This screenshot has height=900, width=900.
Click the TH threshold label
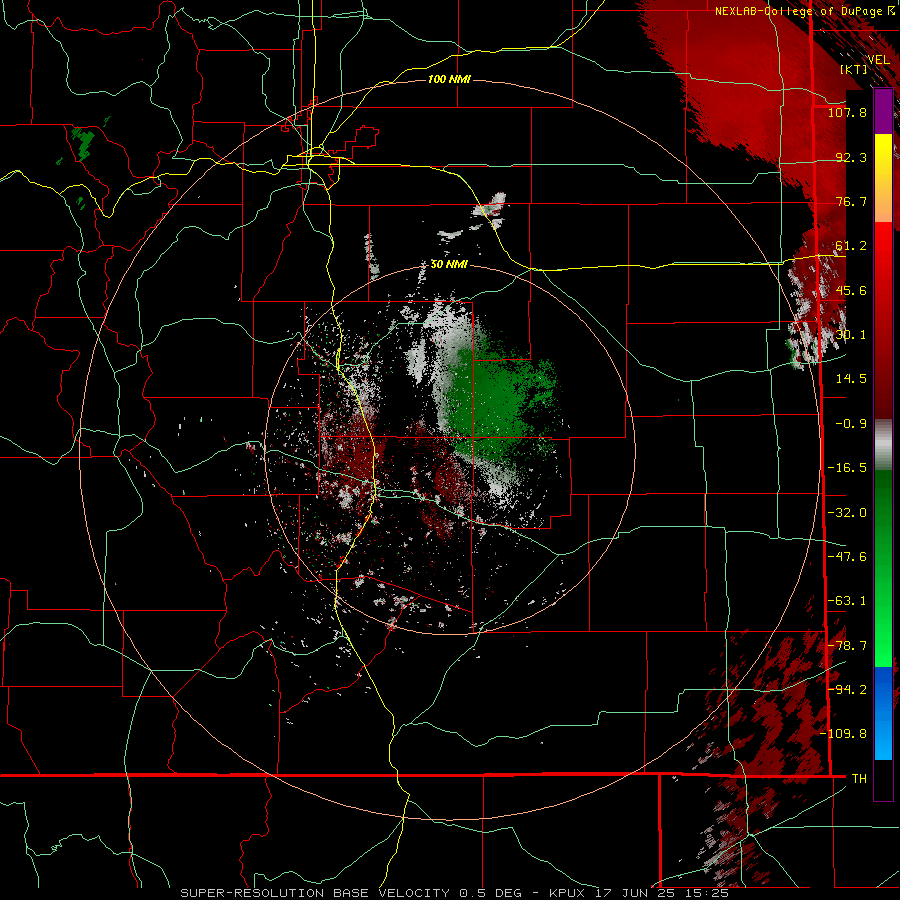[x=859, y=779]
